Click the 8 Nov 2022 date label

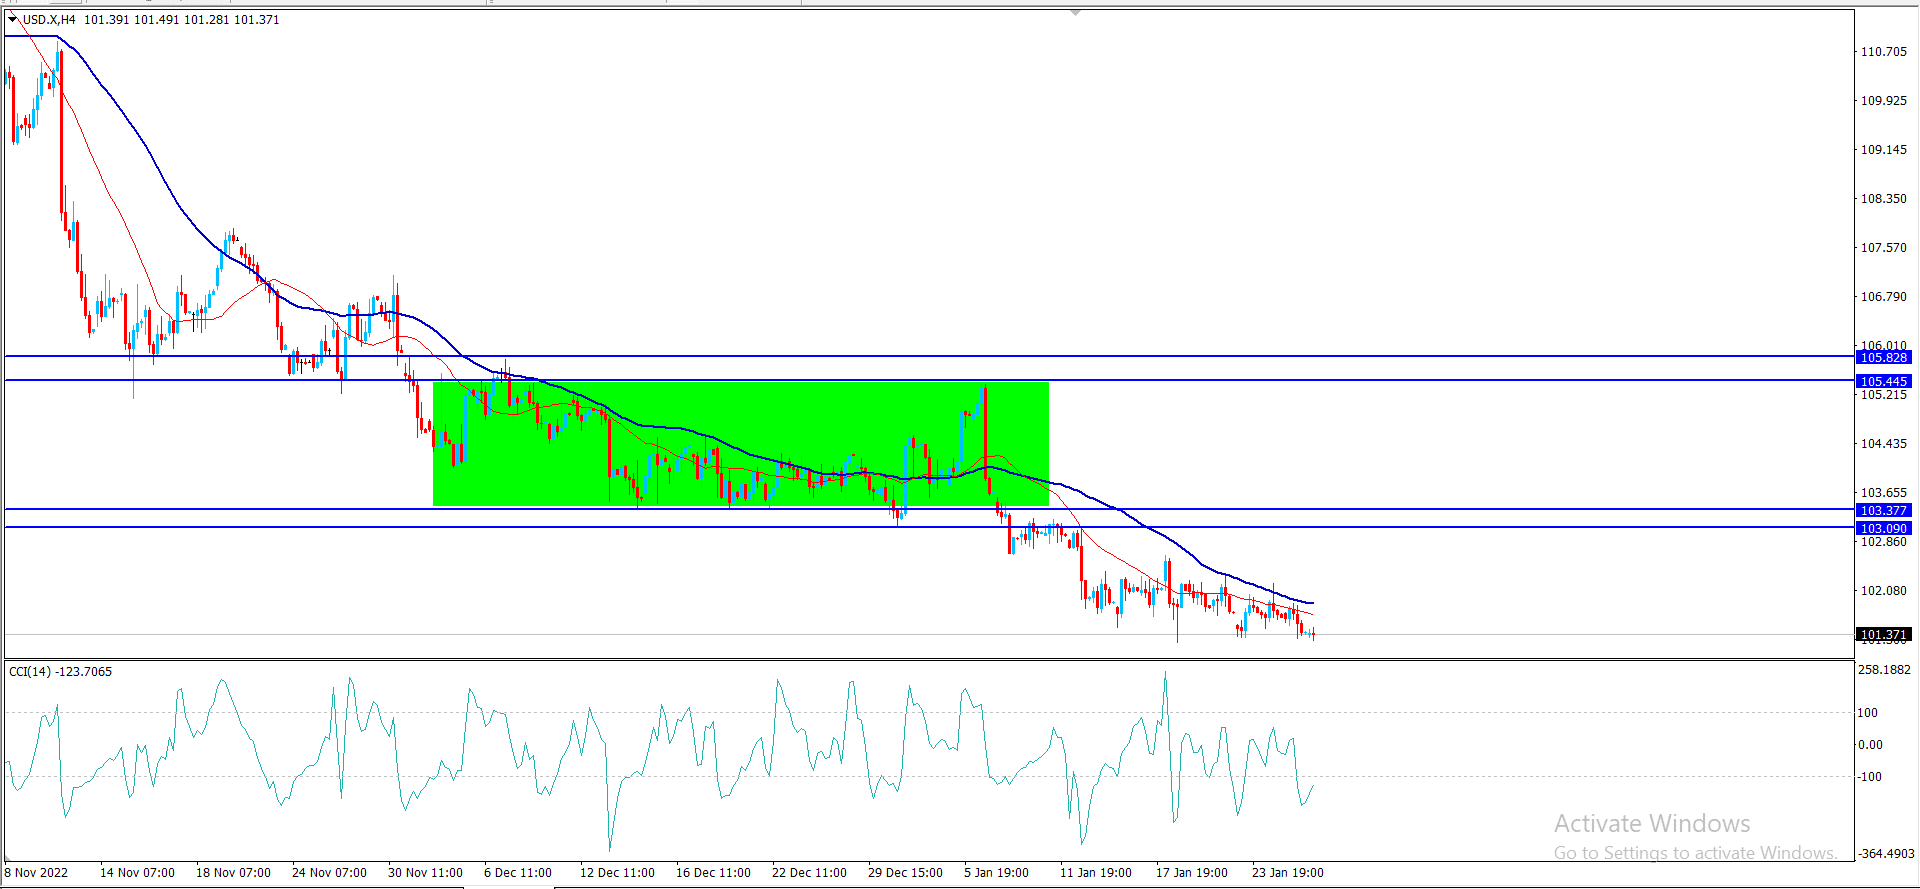(x=37, y=872)
